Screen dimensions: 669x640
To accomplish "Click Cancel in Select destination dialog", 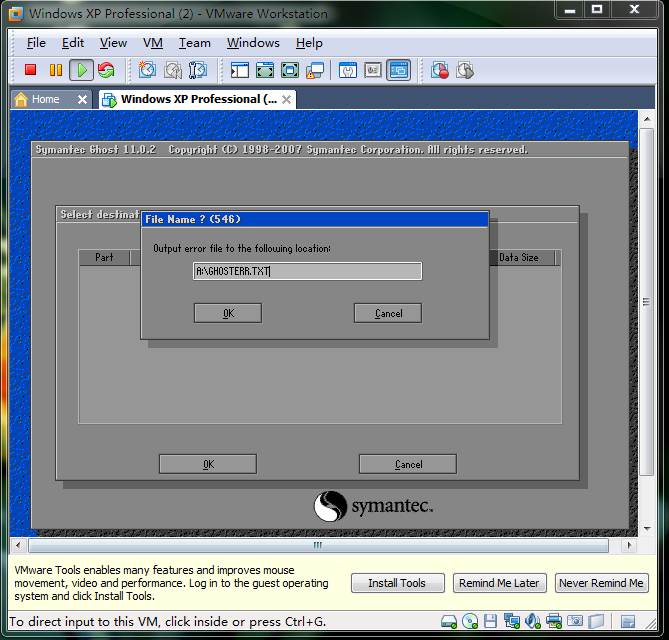I will (408, 464).
